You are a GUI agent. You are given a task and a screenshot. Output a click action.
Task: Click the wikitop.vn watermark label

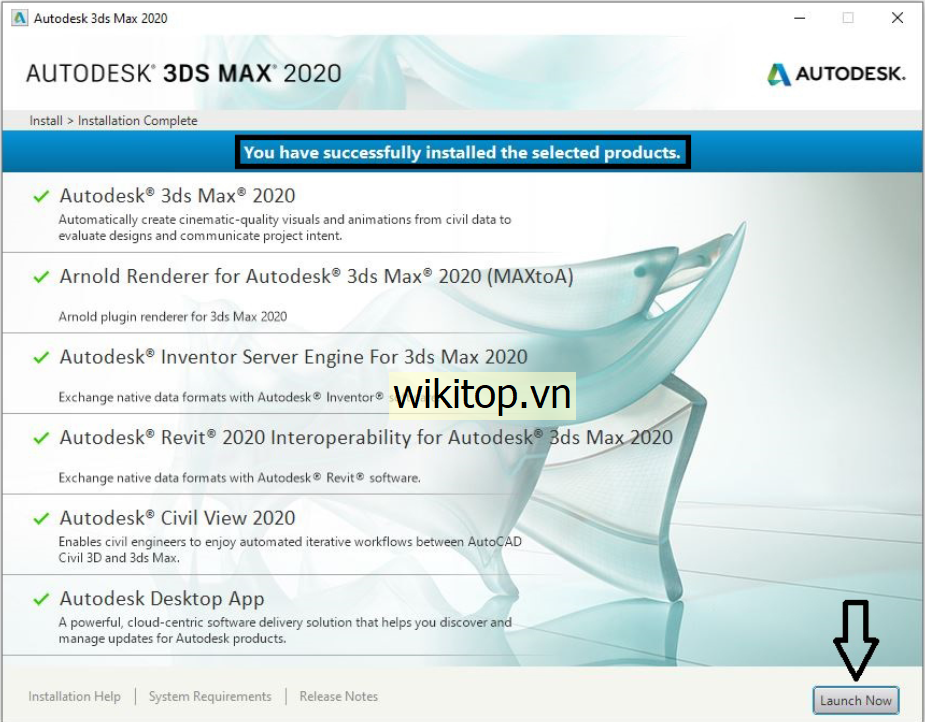click(x=482, y=395)
